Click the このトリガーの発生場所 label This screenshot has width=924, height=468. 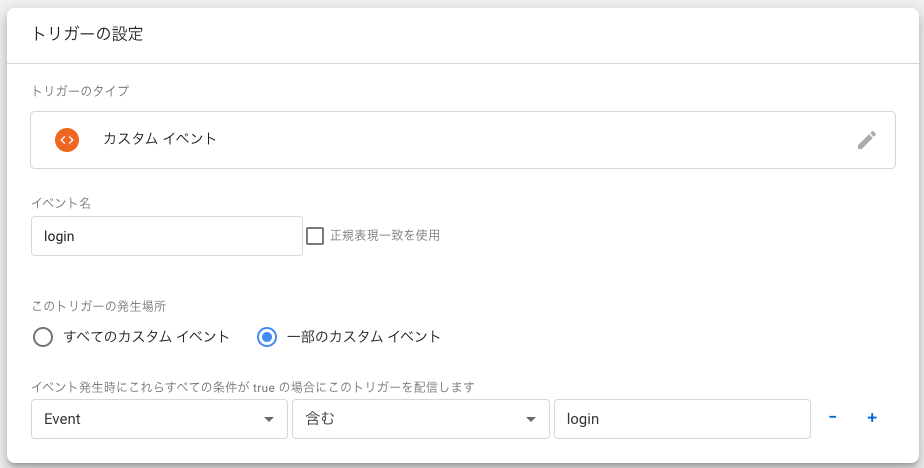click(x=98, y=306)
